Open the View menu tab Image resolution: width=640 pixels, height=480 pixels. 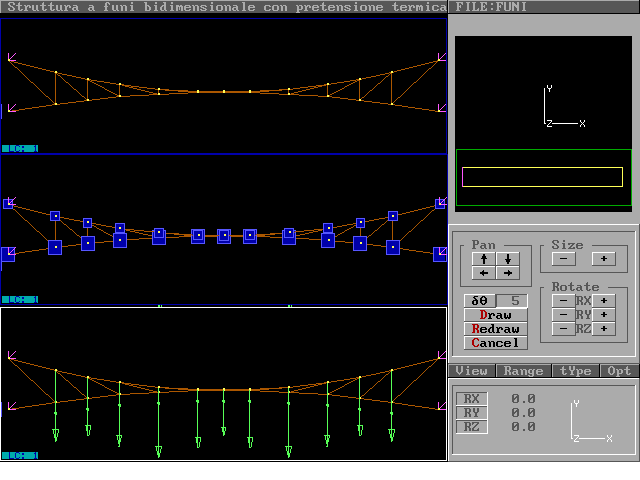point(471,371)
